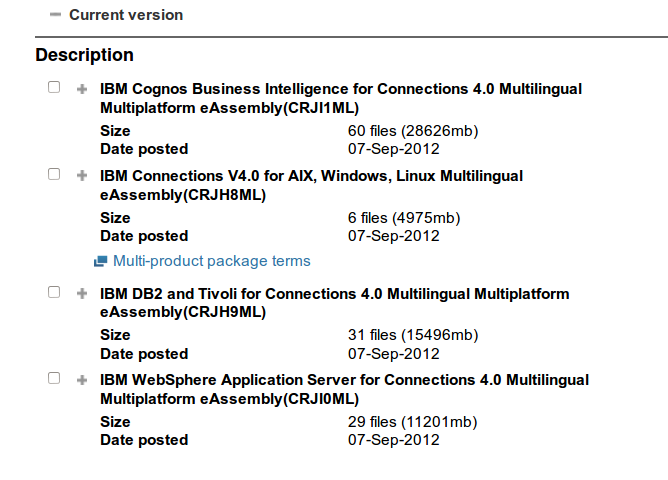Click the Description heading
Screen dimensions: 668x480
pos(84,55)
